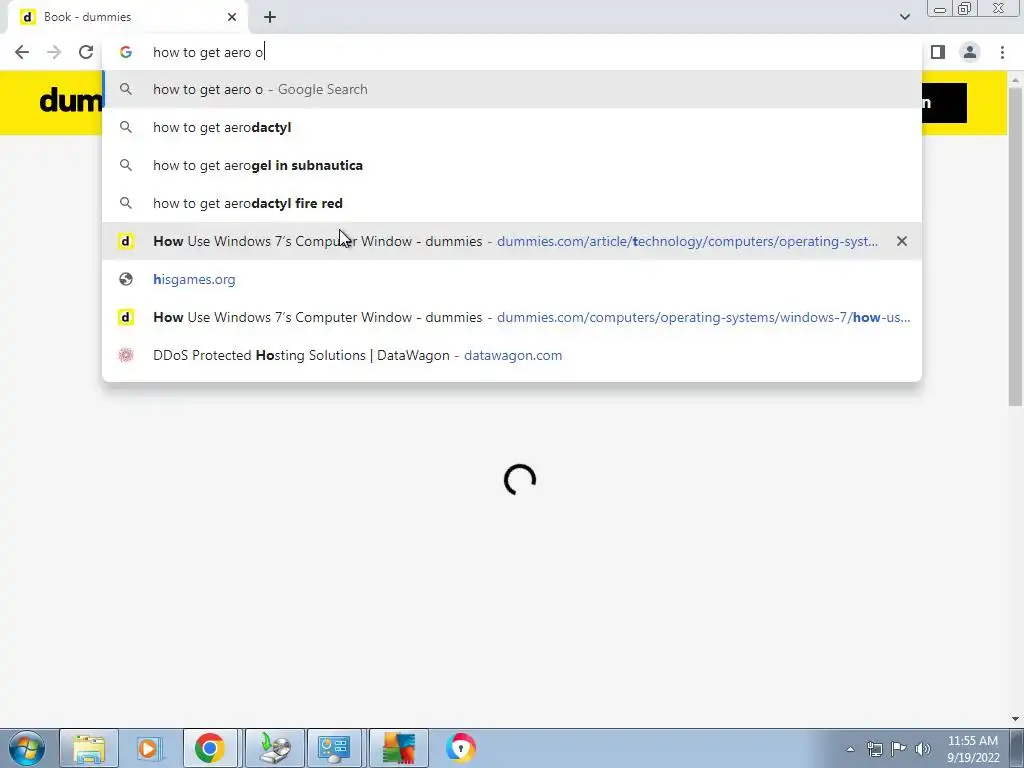Open the Windows Start button

pos(27,748)
